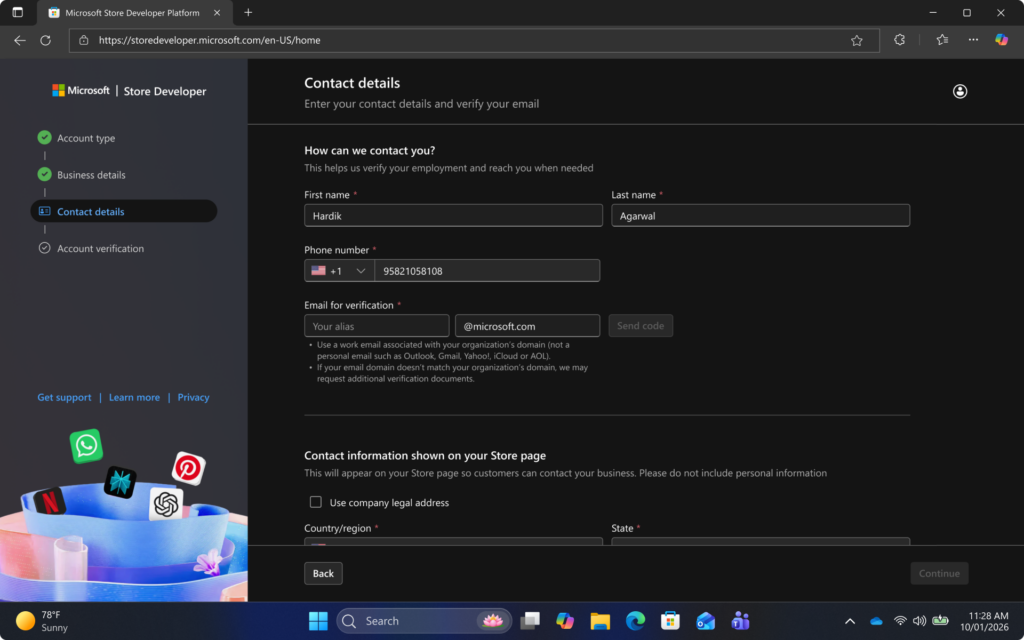
Task: Open File Explorer from the taskbar
Action: coord(600,620)
